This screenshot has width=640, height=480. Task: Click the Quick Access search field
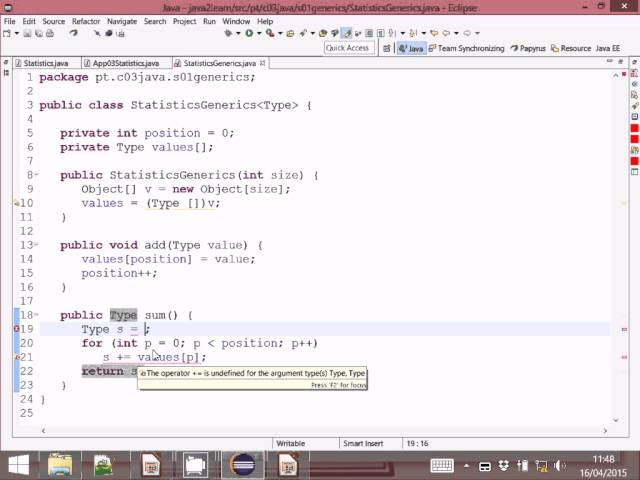click(349, 48)
